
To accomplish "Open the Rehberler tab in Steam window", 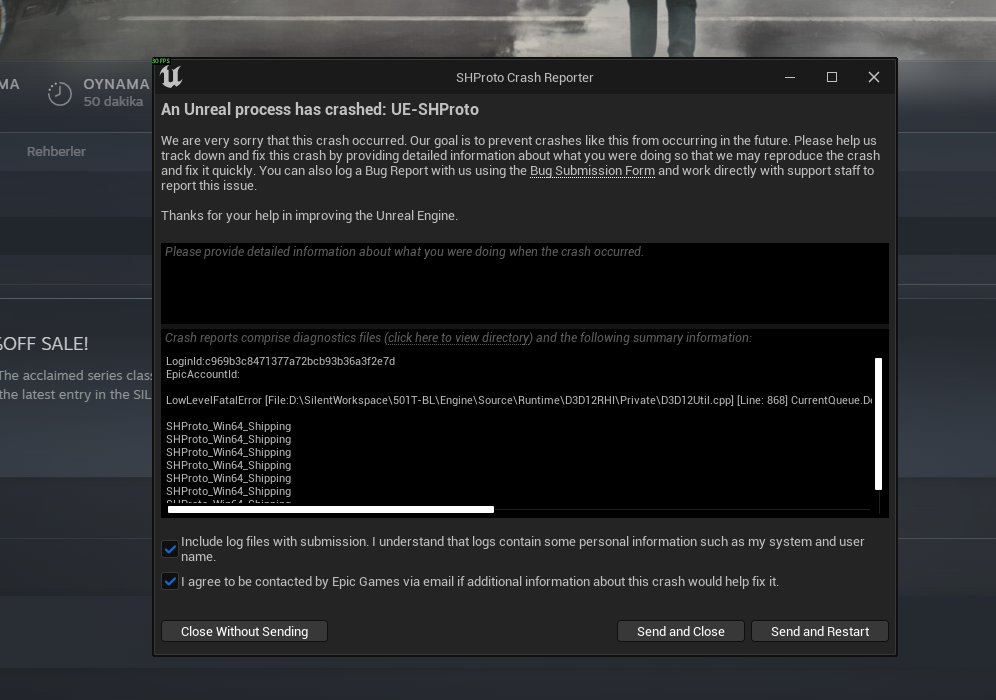I will click(56, 151).
